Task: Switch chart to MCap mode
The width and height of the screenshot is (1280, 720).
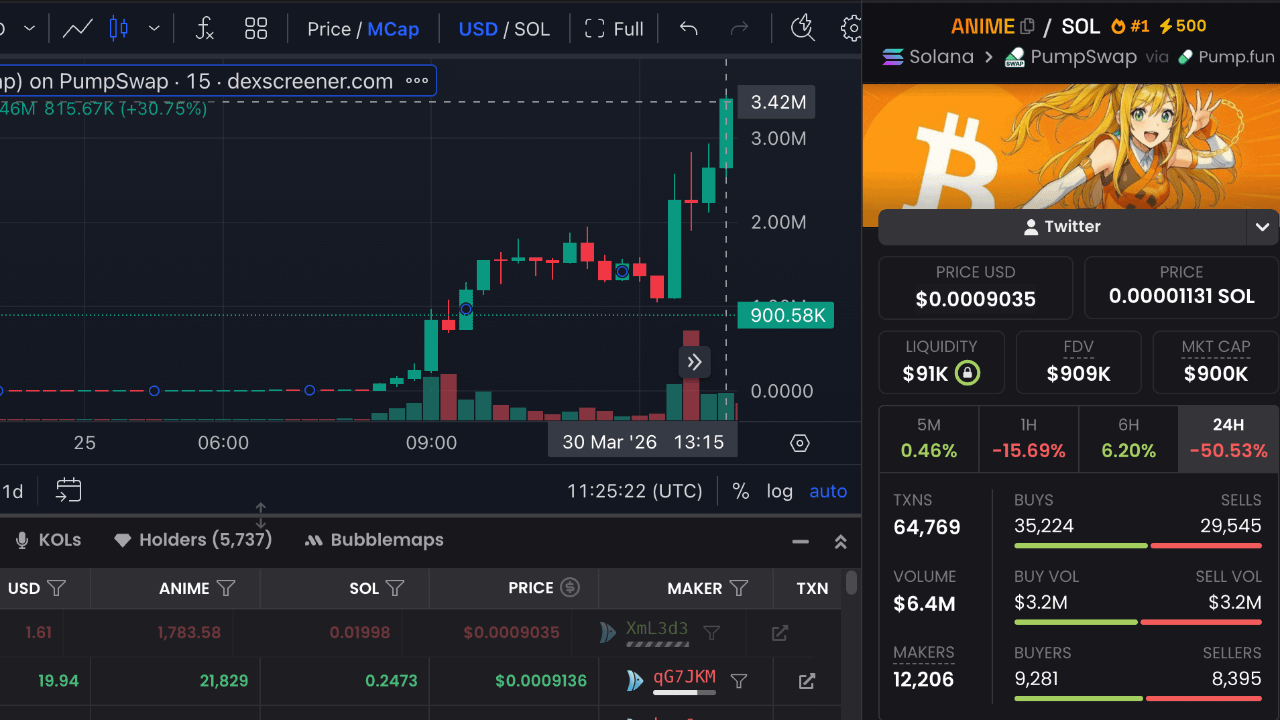Action: point(393,29)
